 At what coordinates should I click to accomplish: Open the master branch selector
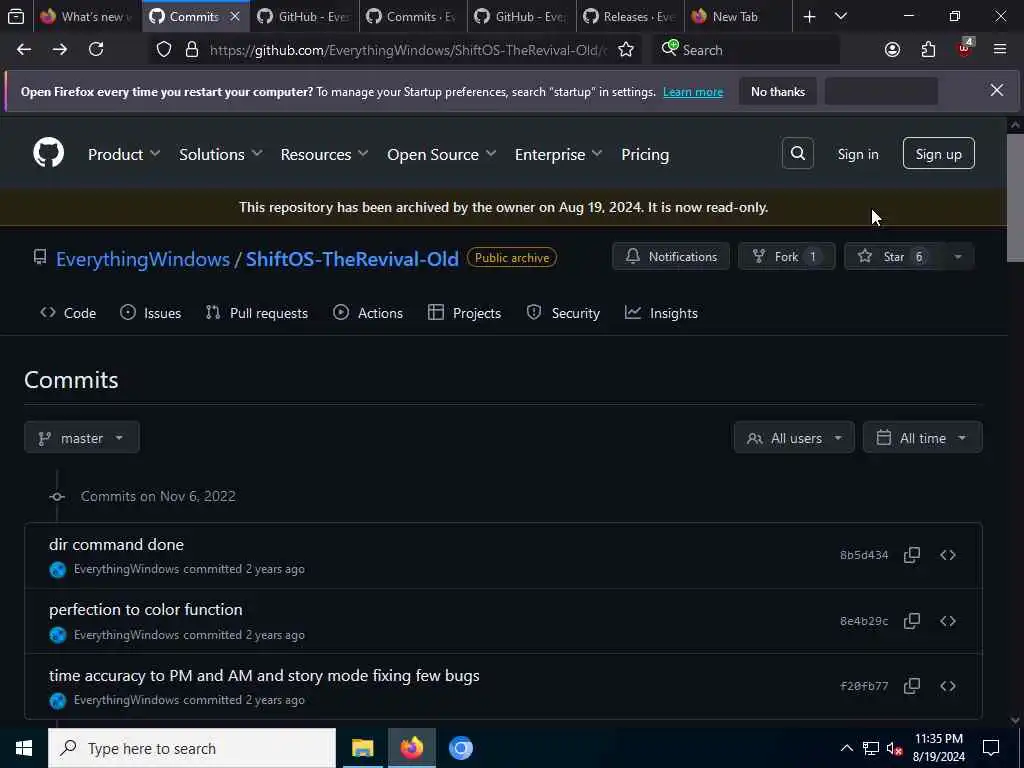(82, 438)
